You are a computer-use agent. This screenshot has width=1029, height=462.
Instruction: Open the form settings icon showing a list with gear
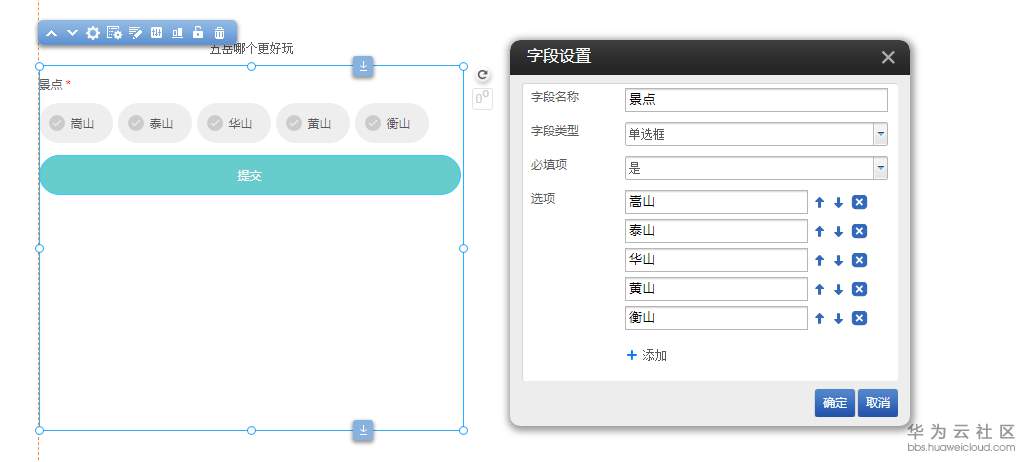coord(114,33)
